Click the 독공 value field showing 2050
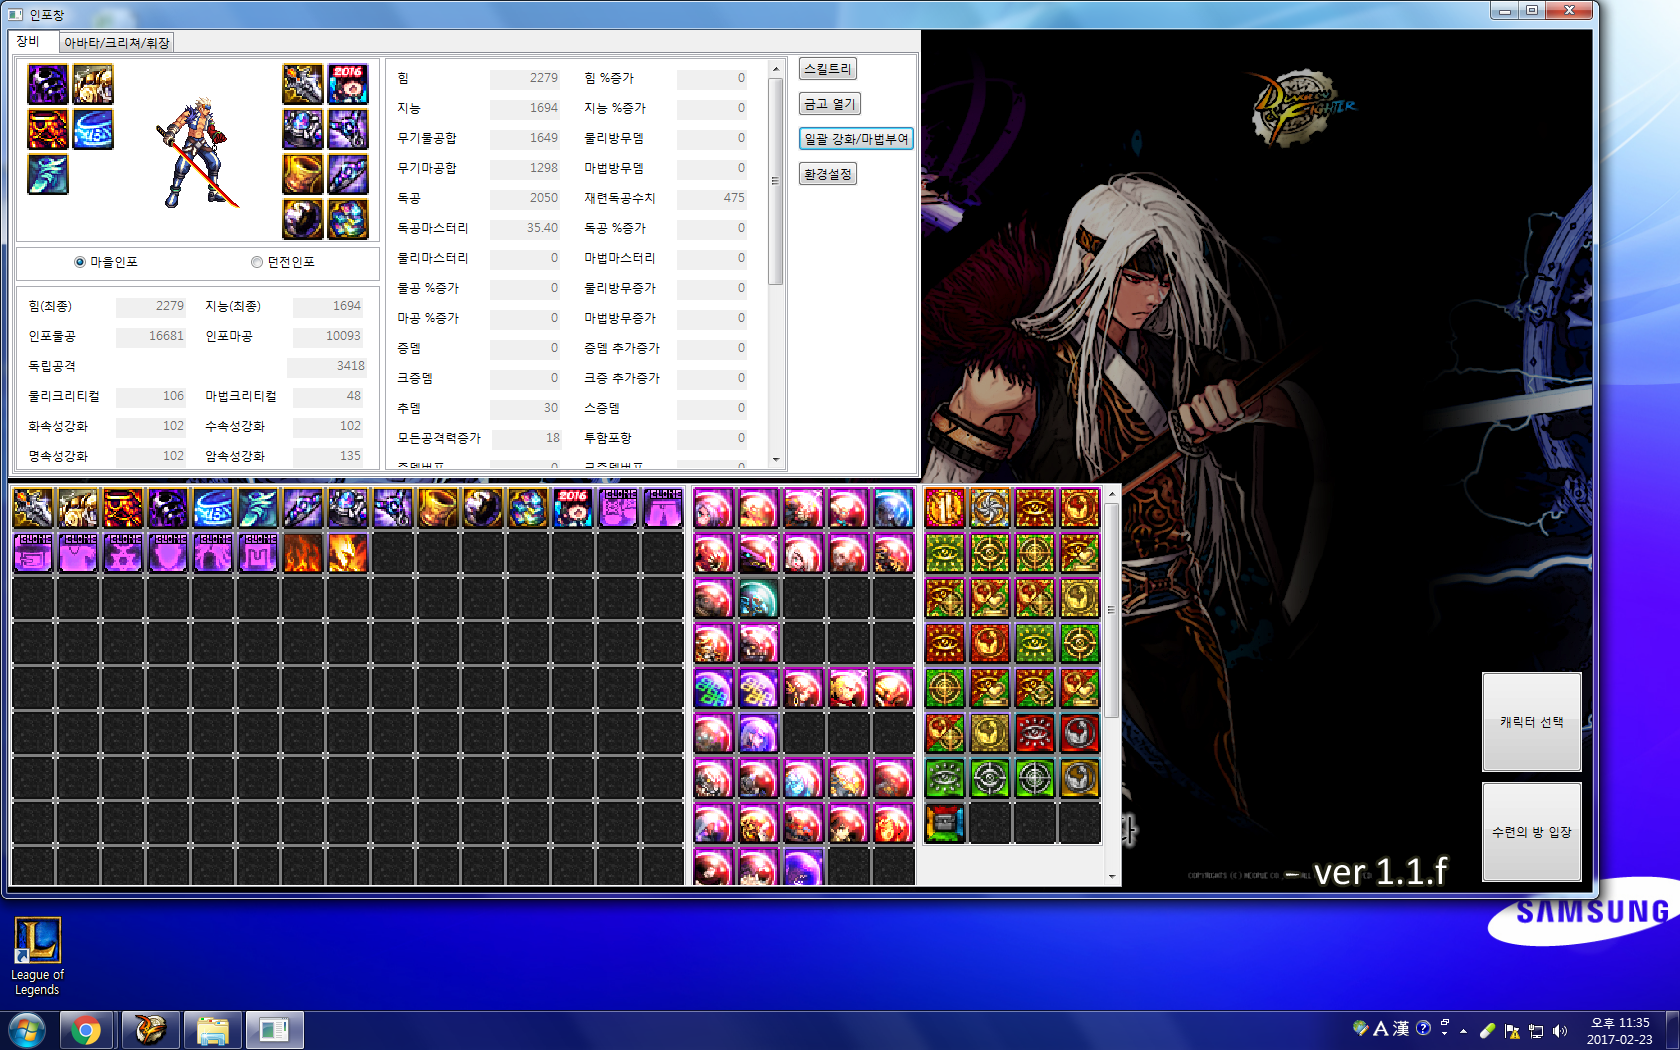 [x=525, y=198]
